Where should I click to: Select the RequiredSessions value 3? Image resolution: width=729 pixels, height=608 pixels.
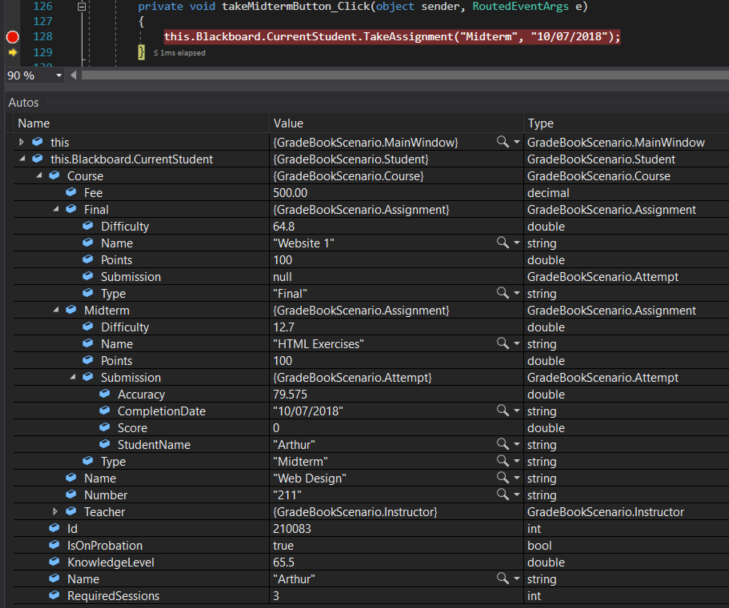276,595
